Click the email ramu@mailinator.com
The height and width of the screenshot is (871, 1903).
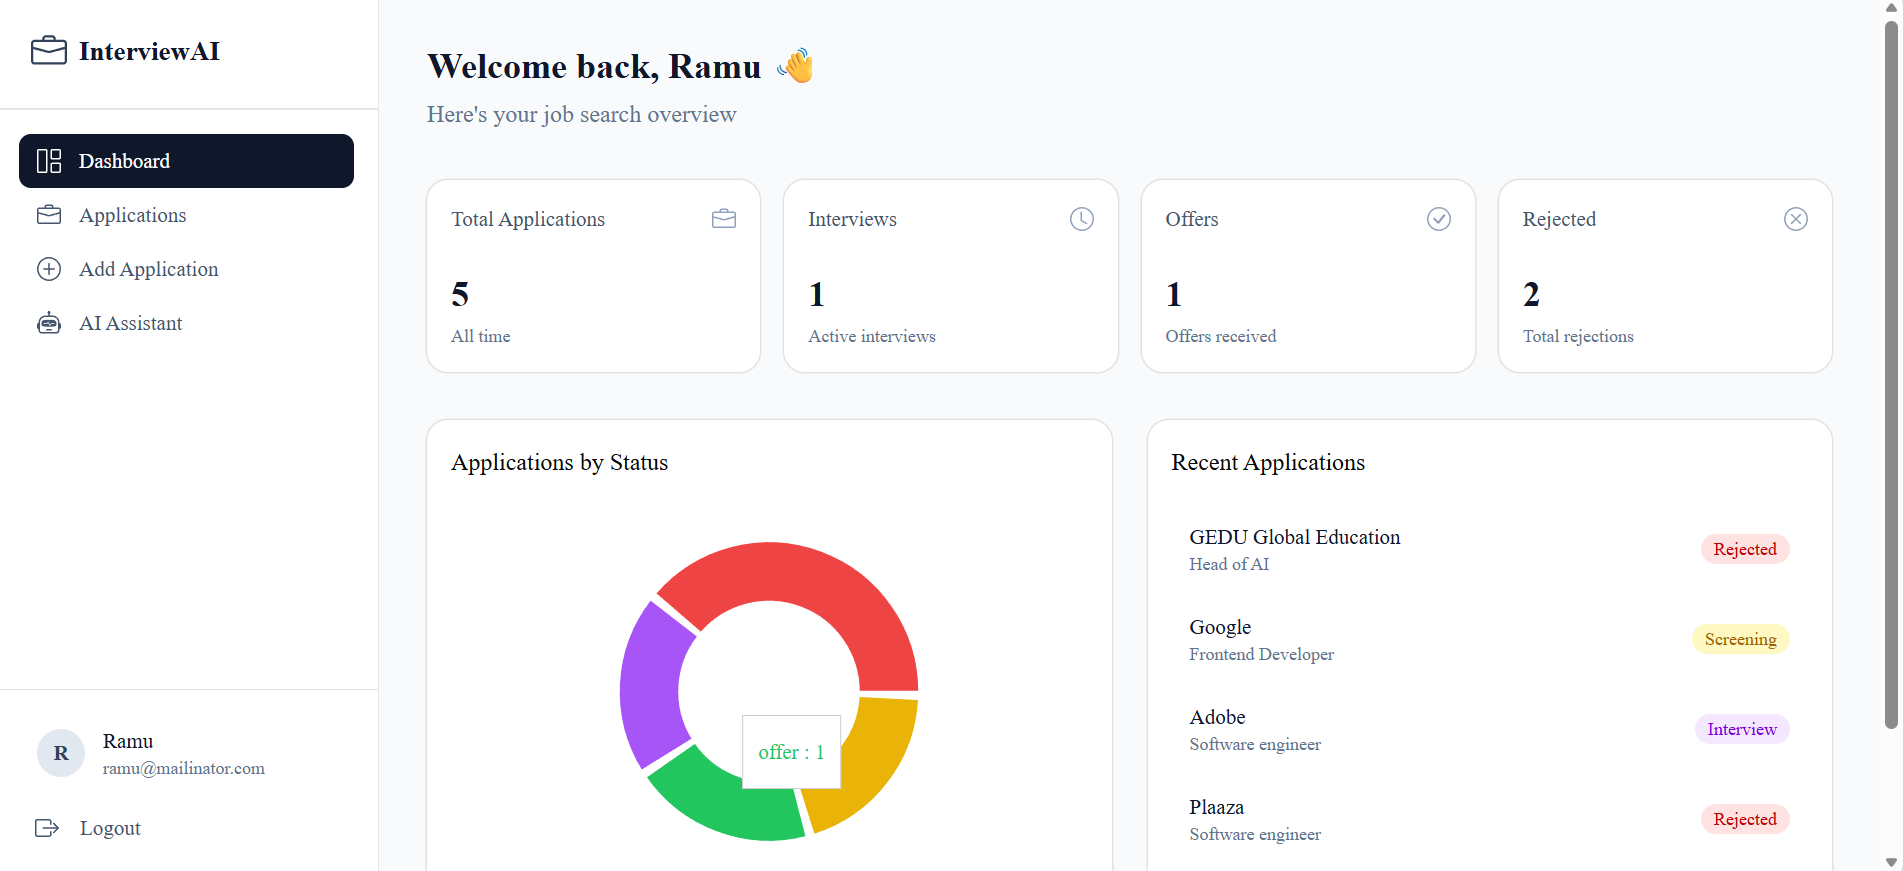pyautogui.click(x=184, y=768)
